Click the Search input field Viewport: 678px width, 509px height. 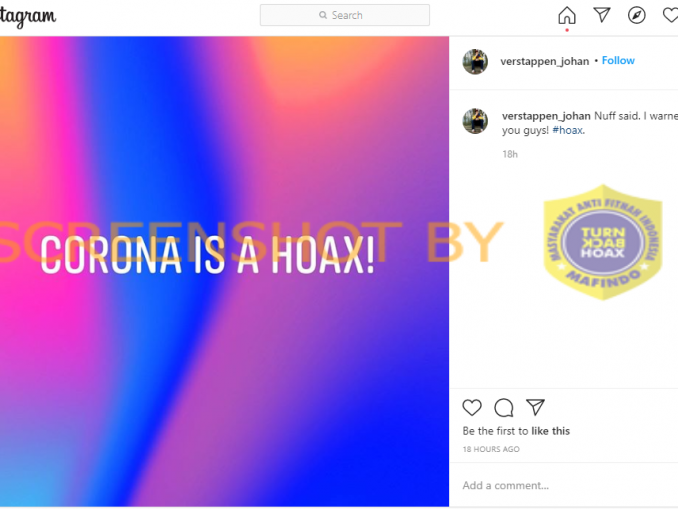(x=345, y=15)
